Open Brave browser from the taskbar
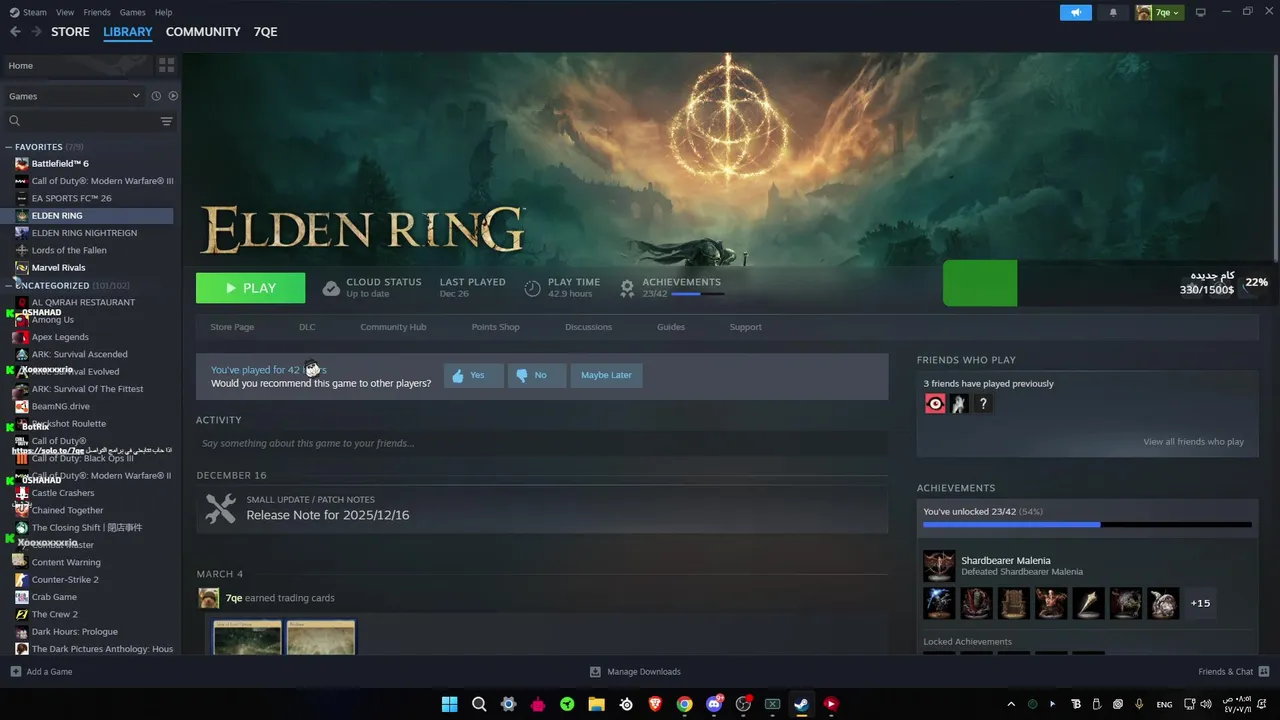 point(655,704)
